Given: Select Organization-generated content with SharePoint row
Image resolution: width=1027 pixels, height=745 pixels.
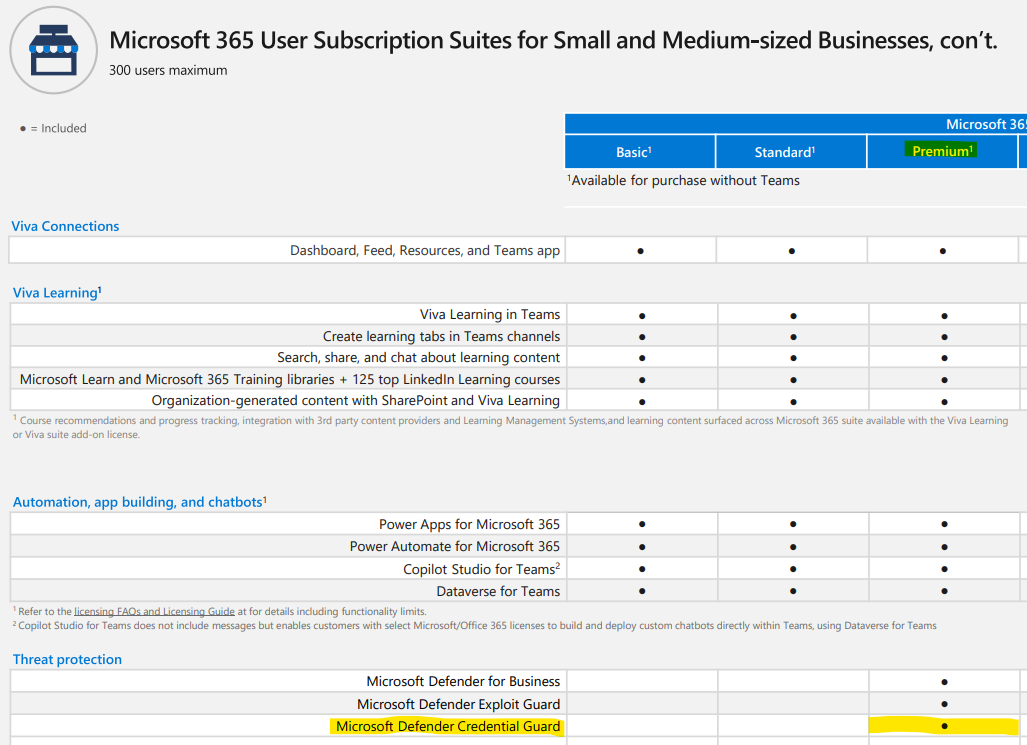Looking at the screenshot, I should pos(356,400).
